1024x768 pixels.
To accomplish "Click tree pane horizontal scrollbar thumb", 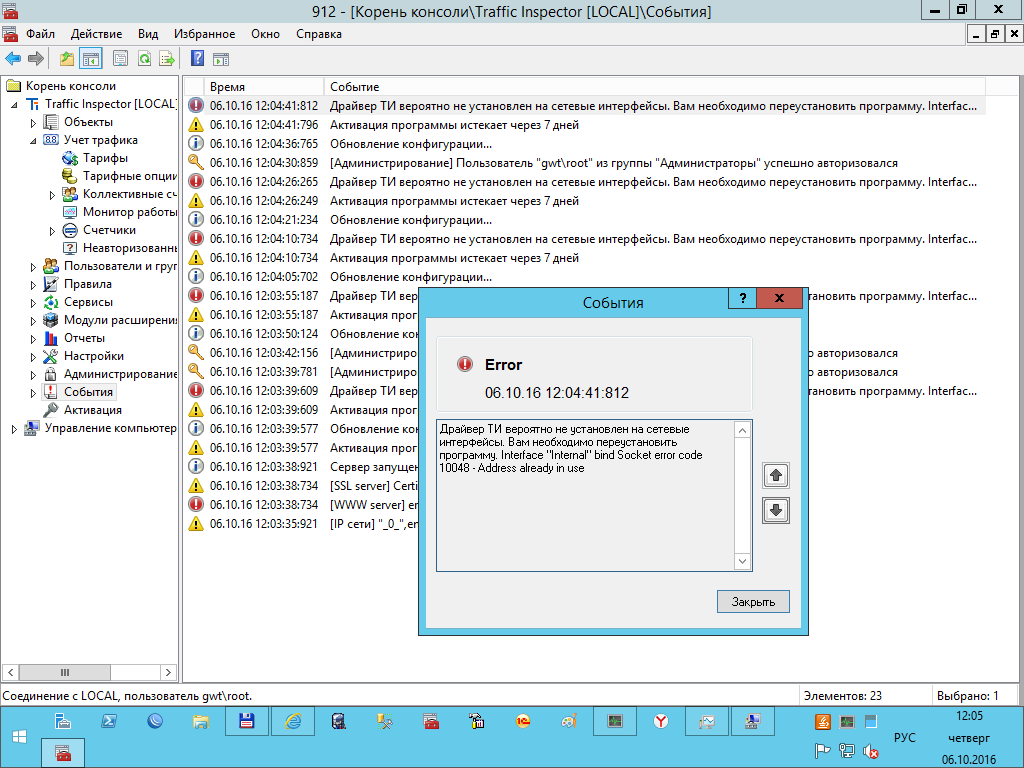I will click(65, 672).
